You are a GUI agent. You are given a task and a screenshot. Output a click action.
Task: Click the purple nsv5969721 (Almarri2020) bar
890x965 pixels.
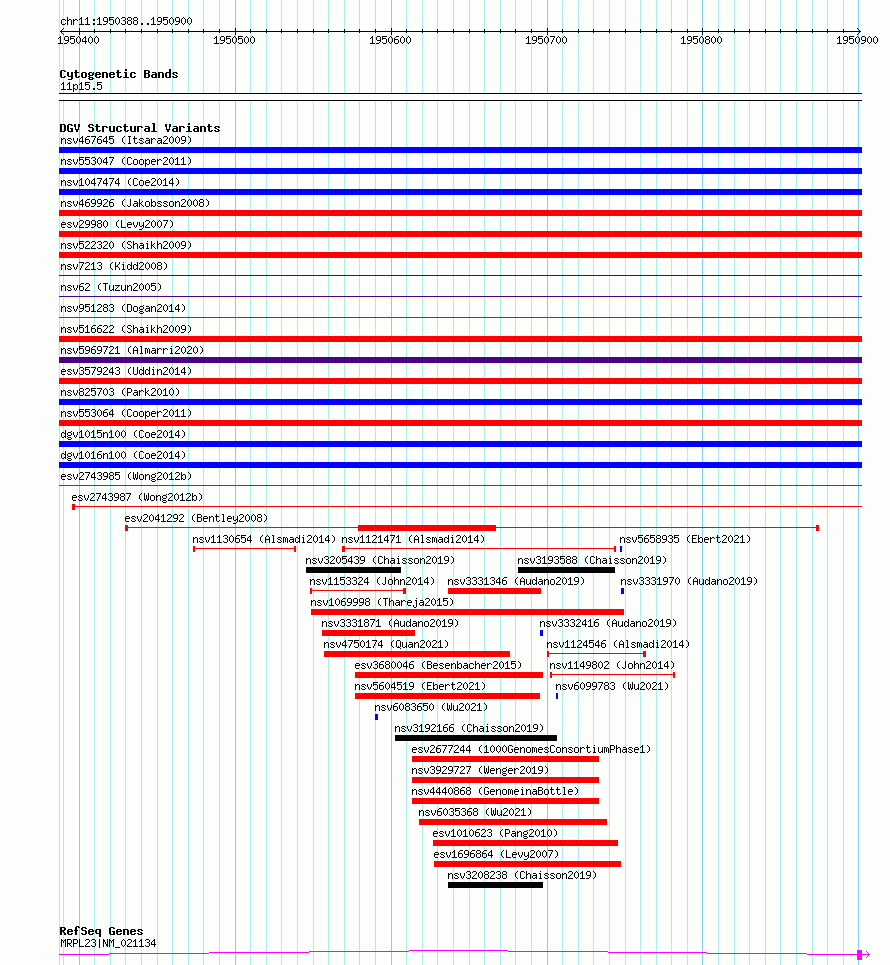(x=460, y=360)
